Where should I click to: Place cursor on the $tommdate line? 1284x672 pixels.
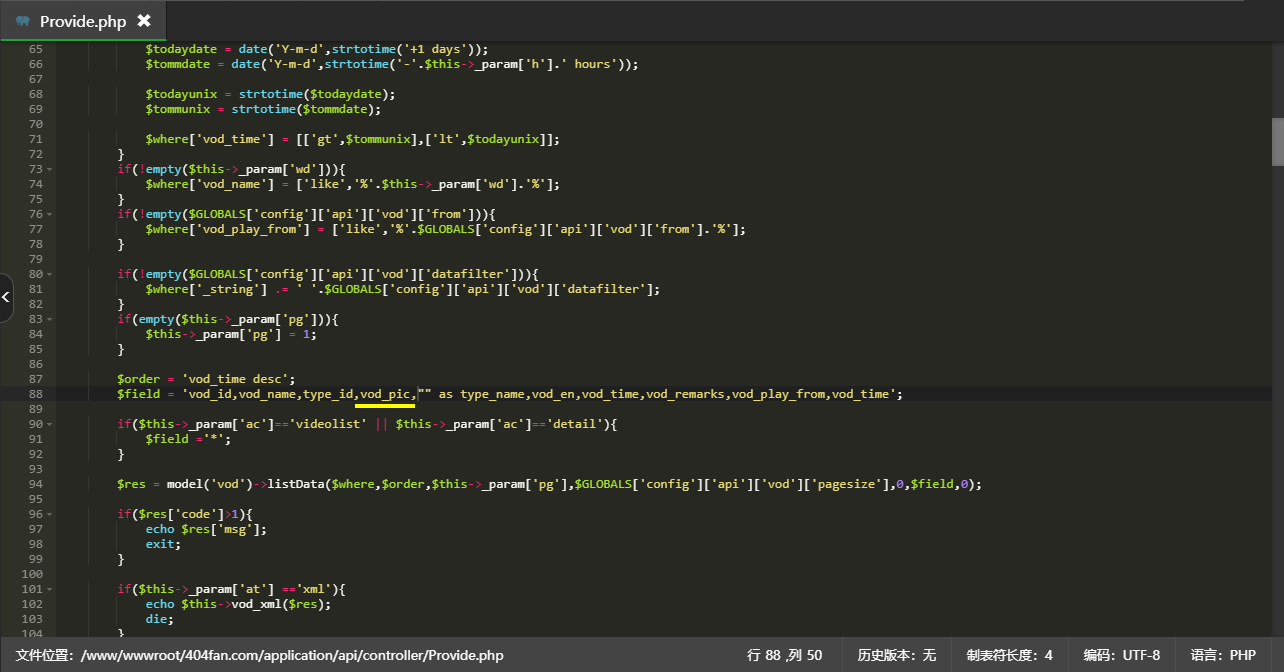coord(392,64)
